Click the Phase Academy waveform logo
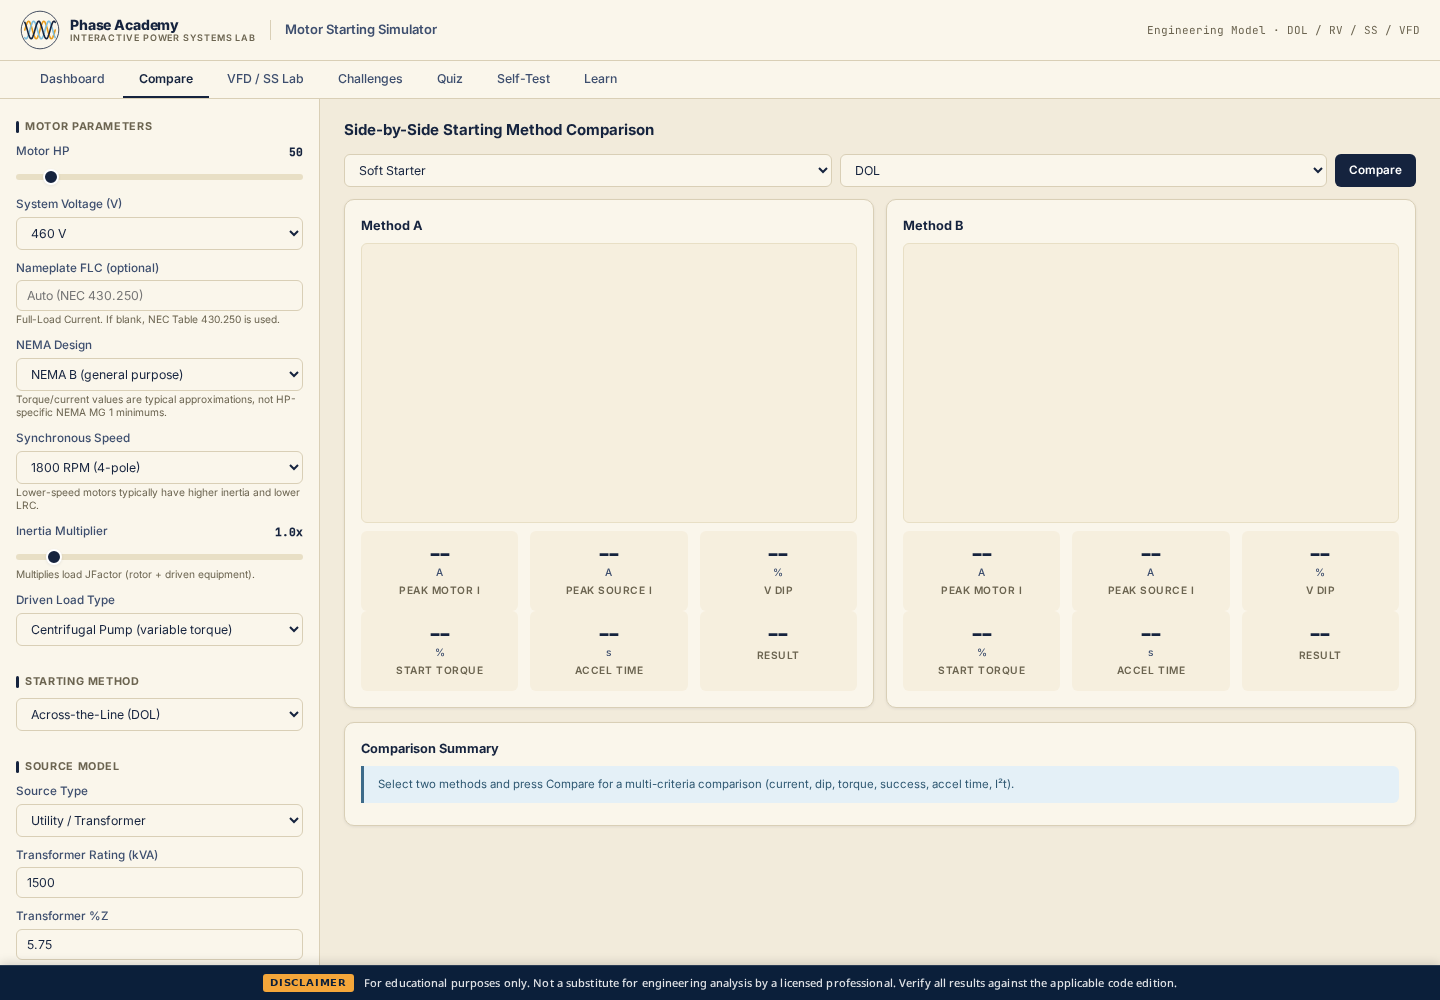 [x=40, y=30]
